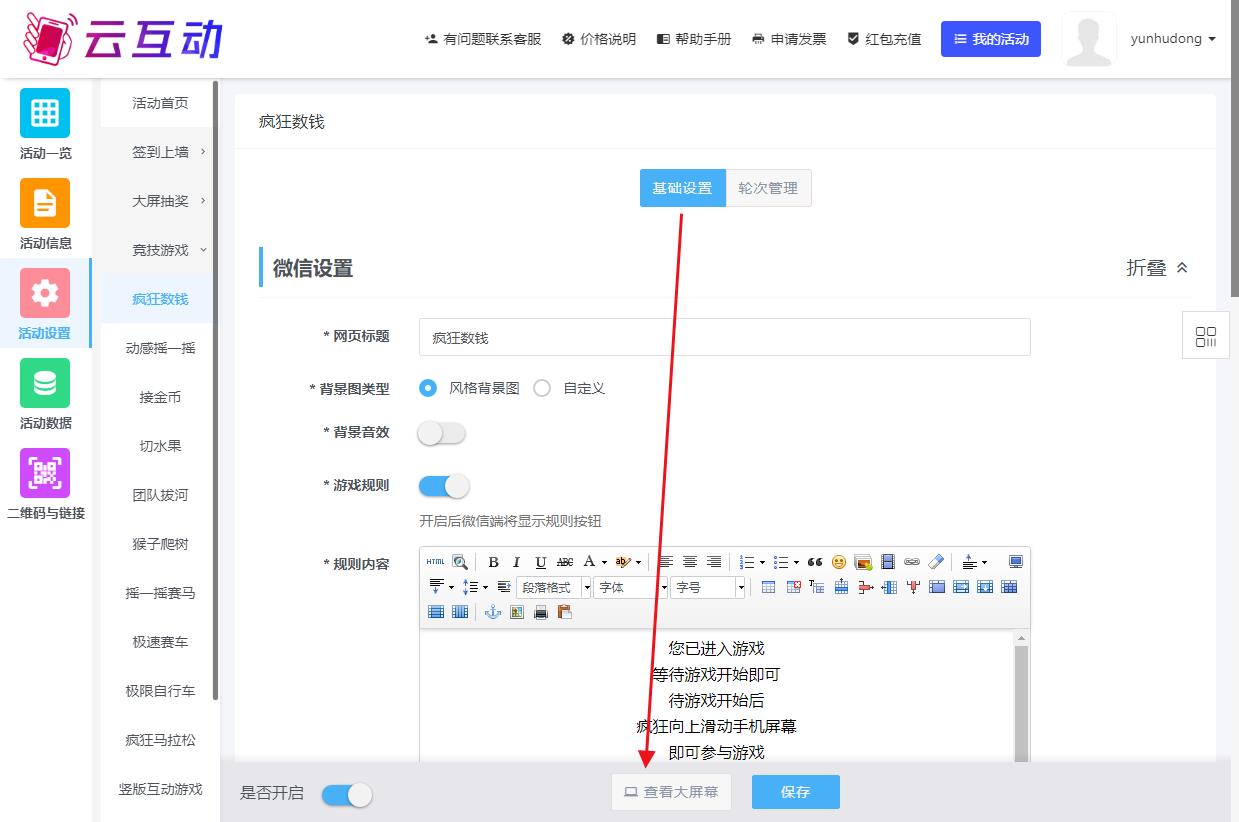
Task: Collapse the 微信设置 section via 折叠
Action: point(1157,268)
